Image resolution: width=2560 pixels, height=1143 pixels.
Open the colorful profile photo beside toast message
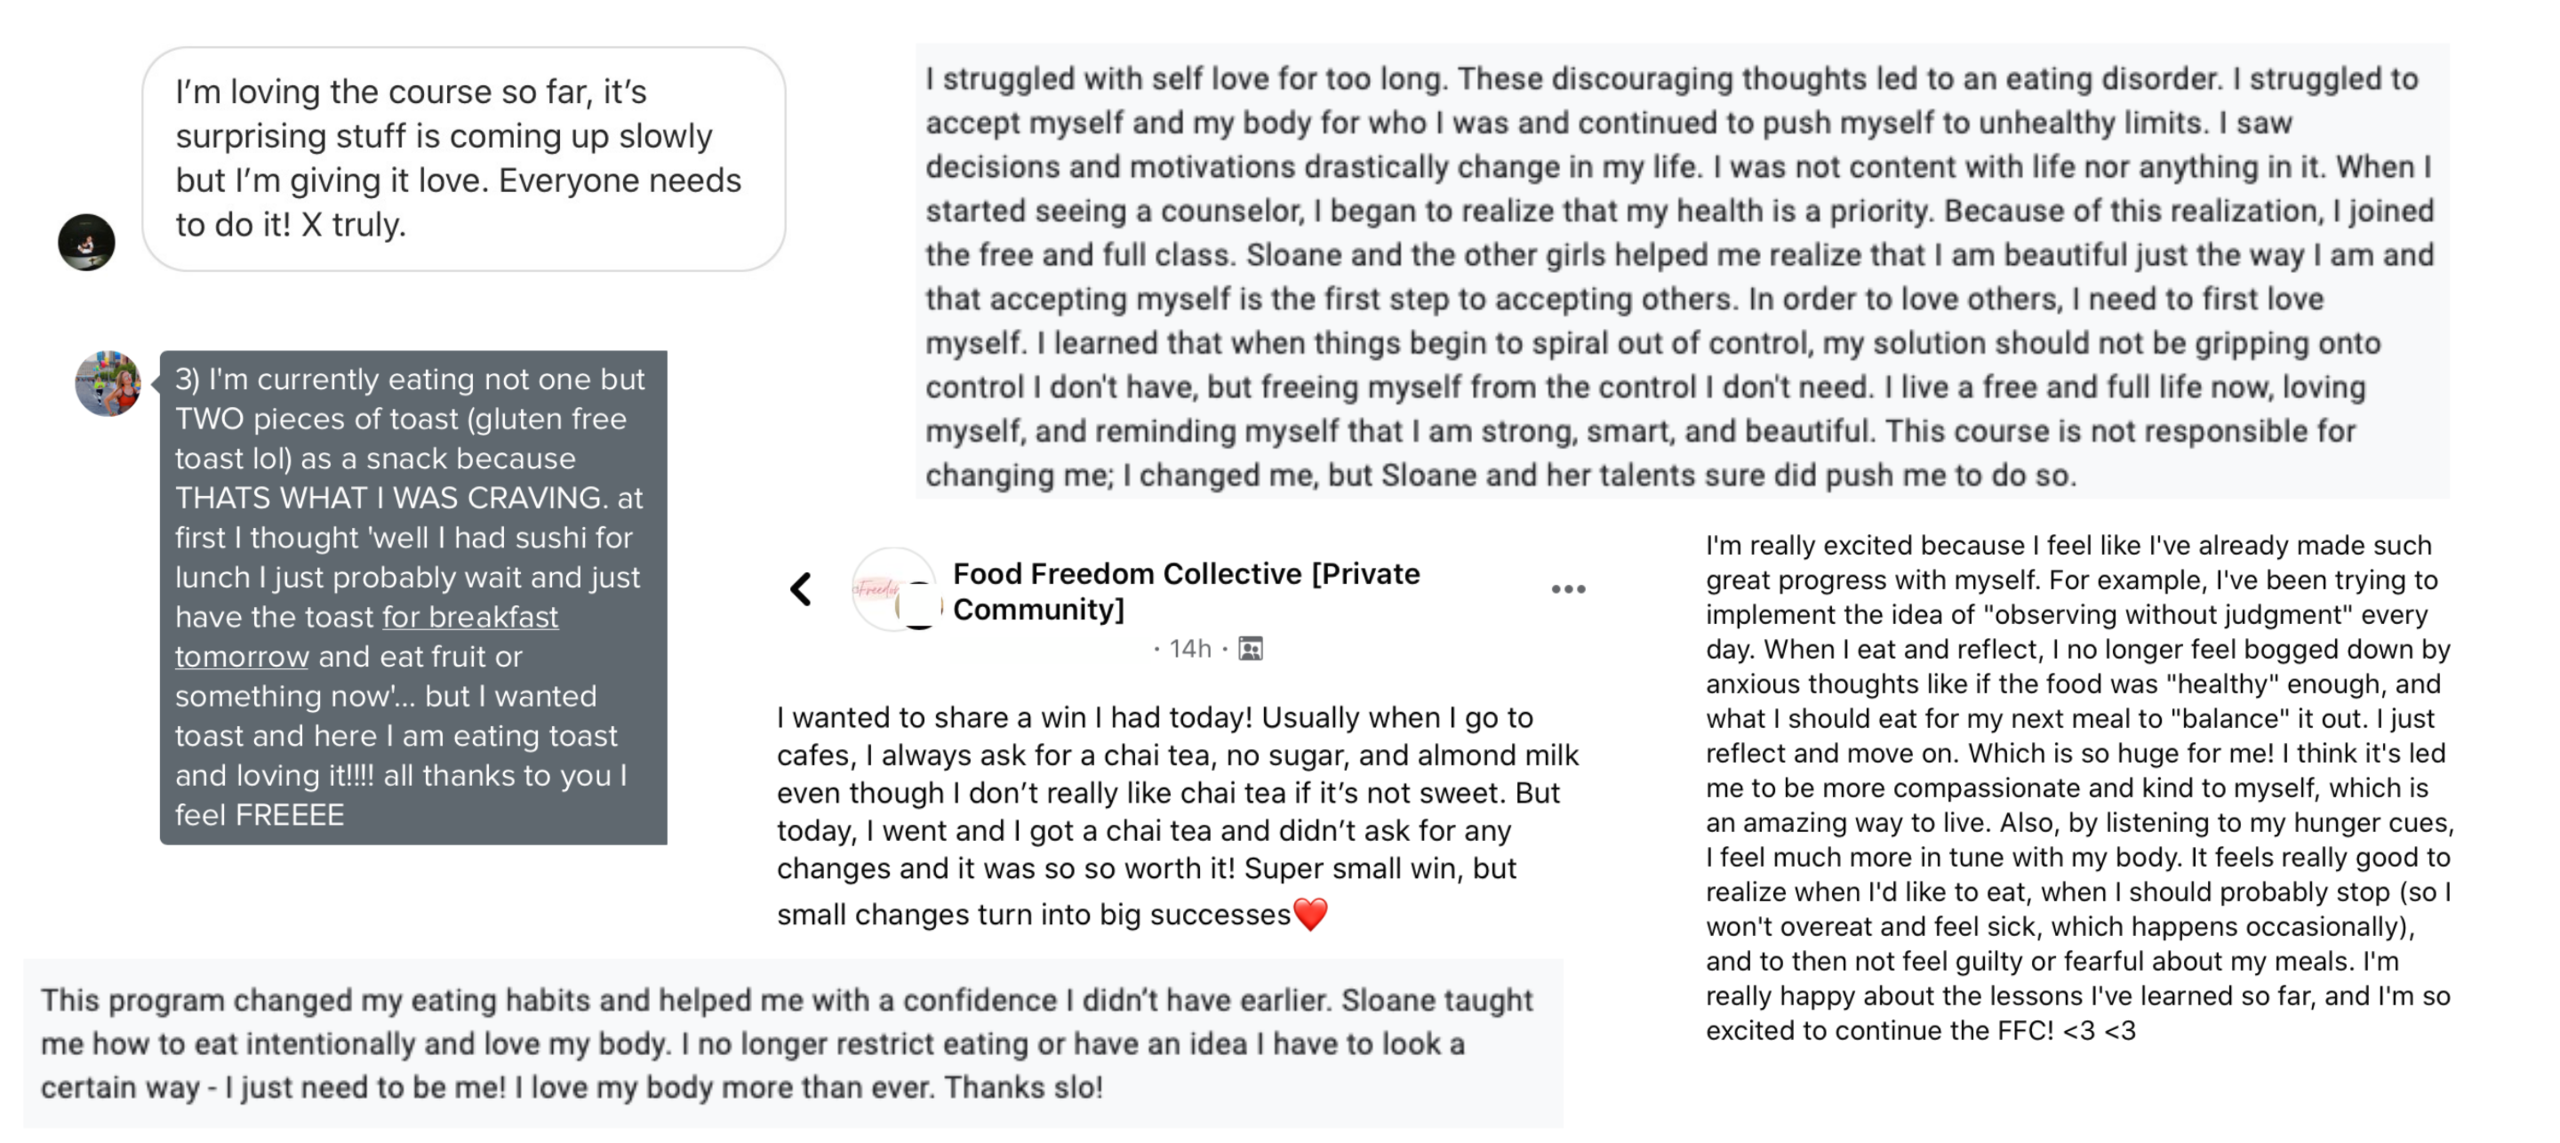tap(108, 383)
